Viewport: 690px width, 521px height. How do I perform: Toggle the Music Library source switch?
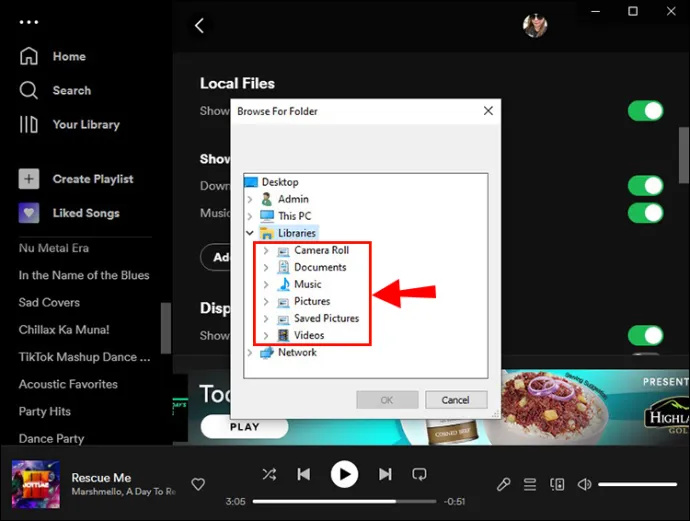pos(646,213)
